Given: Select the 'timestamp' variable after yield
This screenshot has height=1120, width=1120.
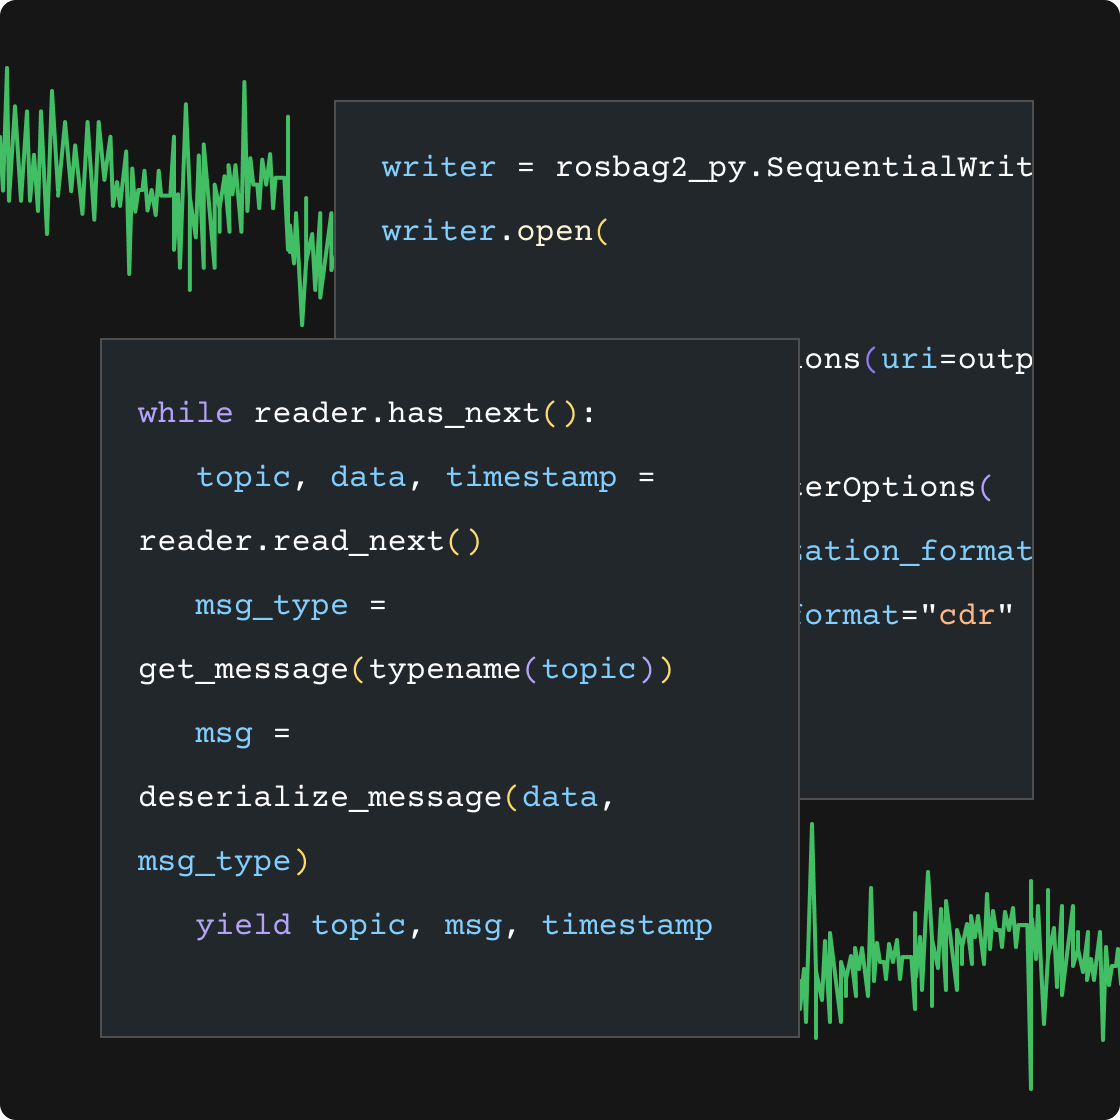Looking at the screenshot, I should [x=627, y=925].
